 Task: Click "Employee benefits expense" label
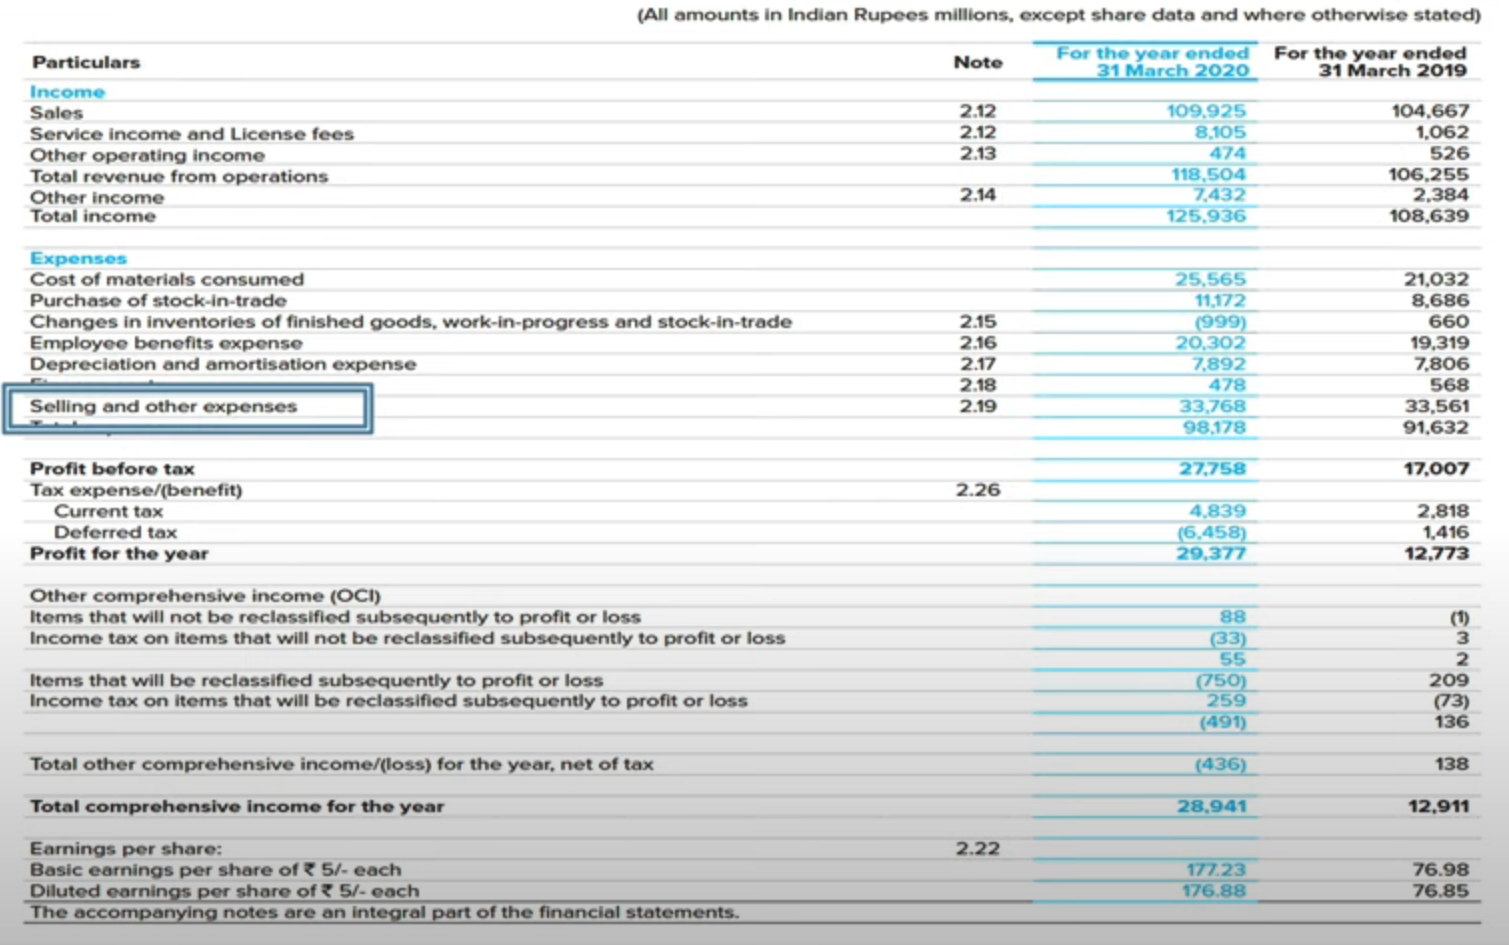coord(166,343)
